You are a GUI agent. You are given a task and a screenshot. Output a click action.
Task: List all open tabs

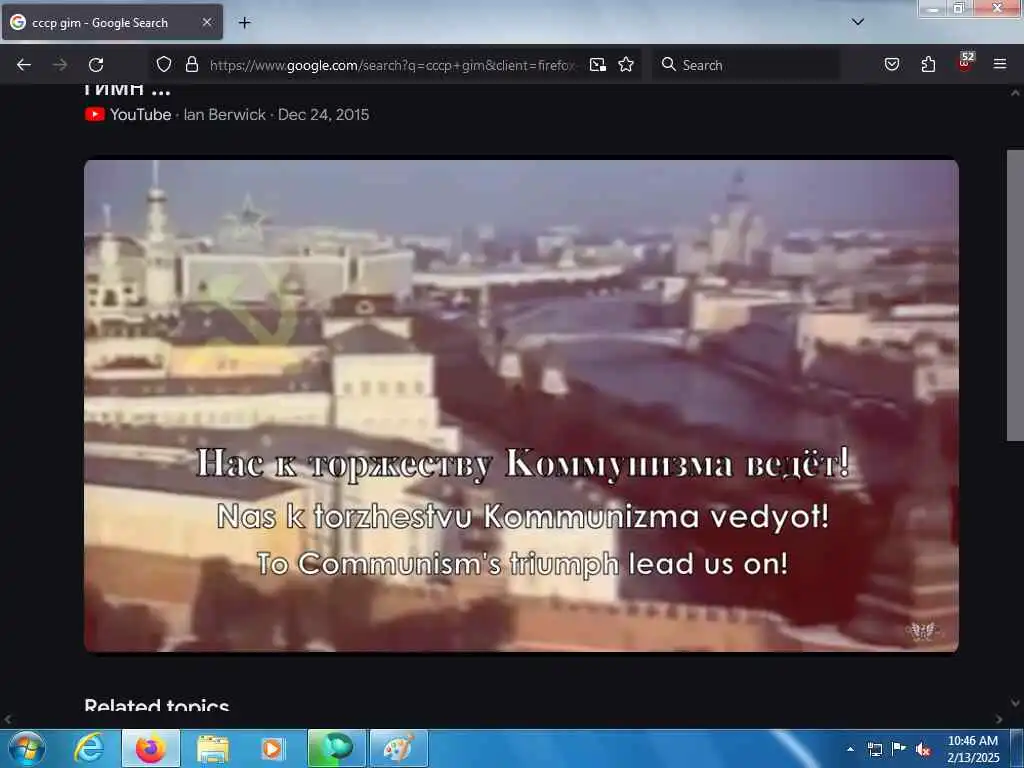tap(857, 22)
